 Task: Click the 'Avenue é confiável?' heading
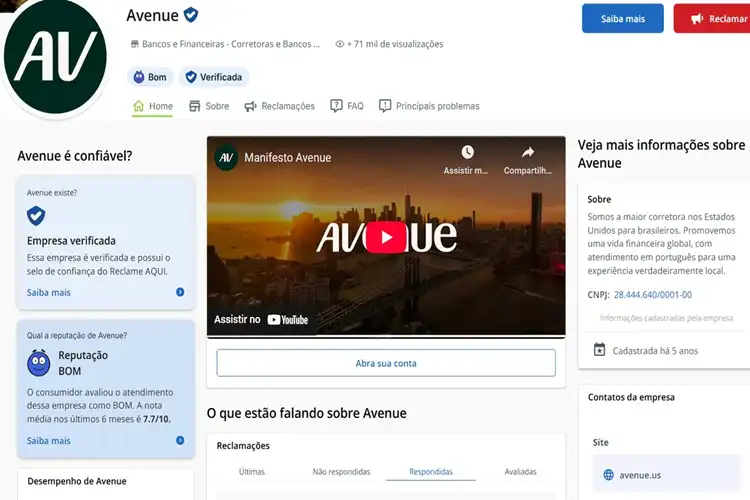(75, 156)
